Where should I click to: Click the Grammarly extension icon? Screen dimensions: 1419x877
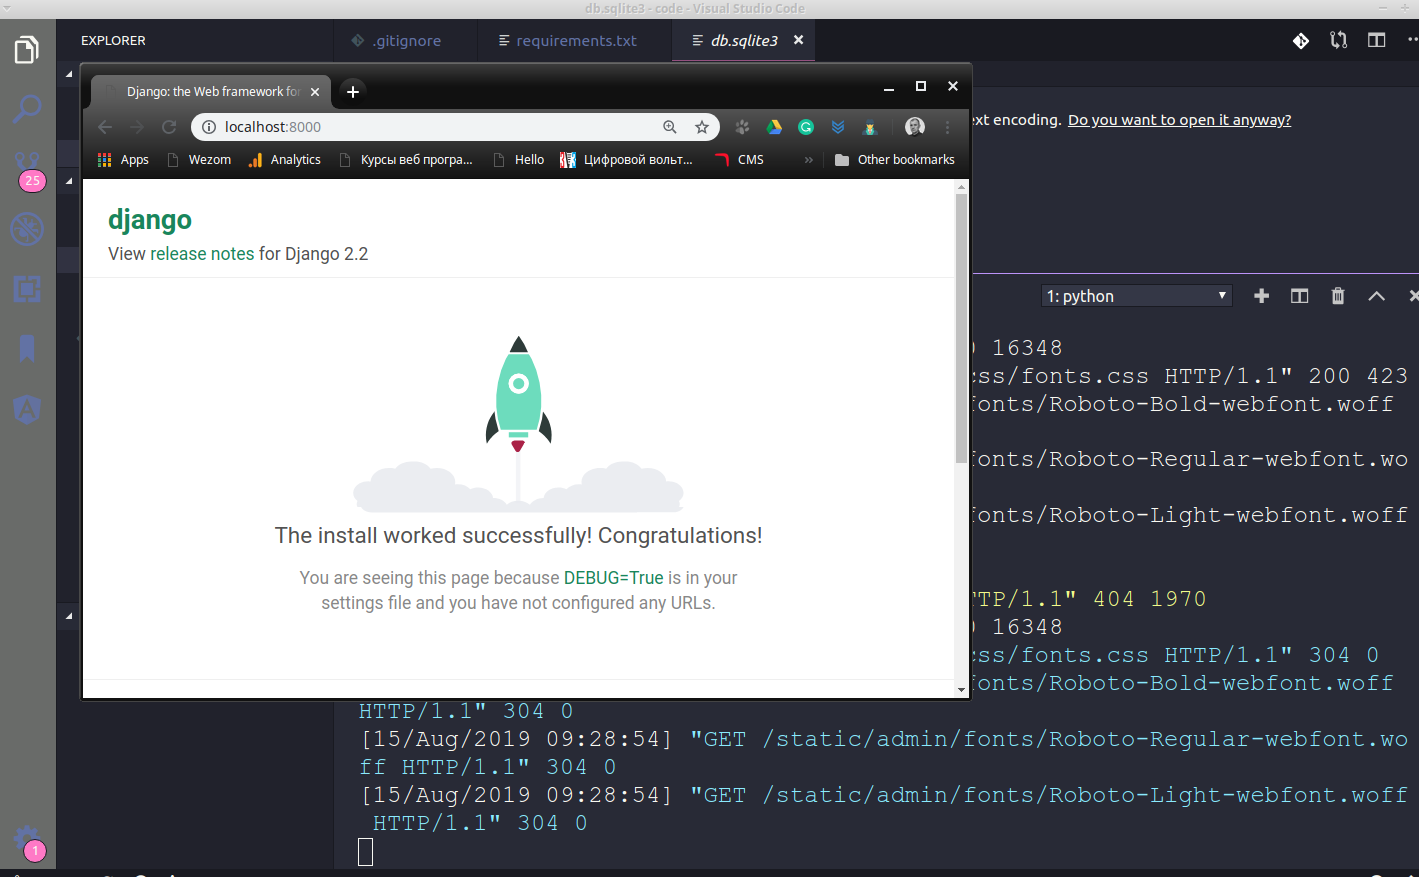(x=806, y=127)
